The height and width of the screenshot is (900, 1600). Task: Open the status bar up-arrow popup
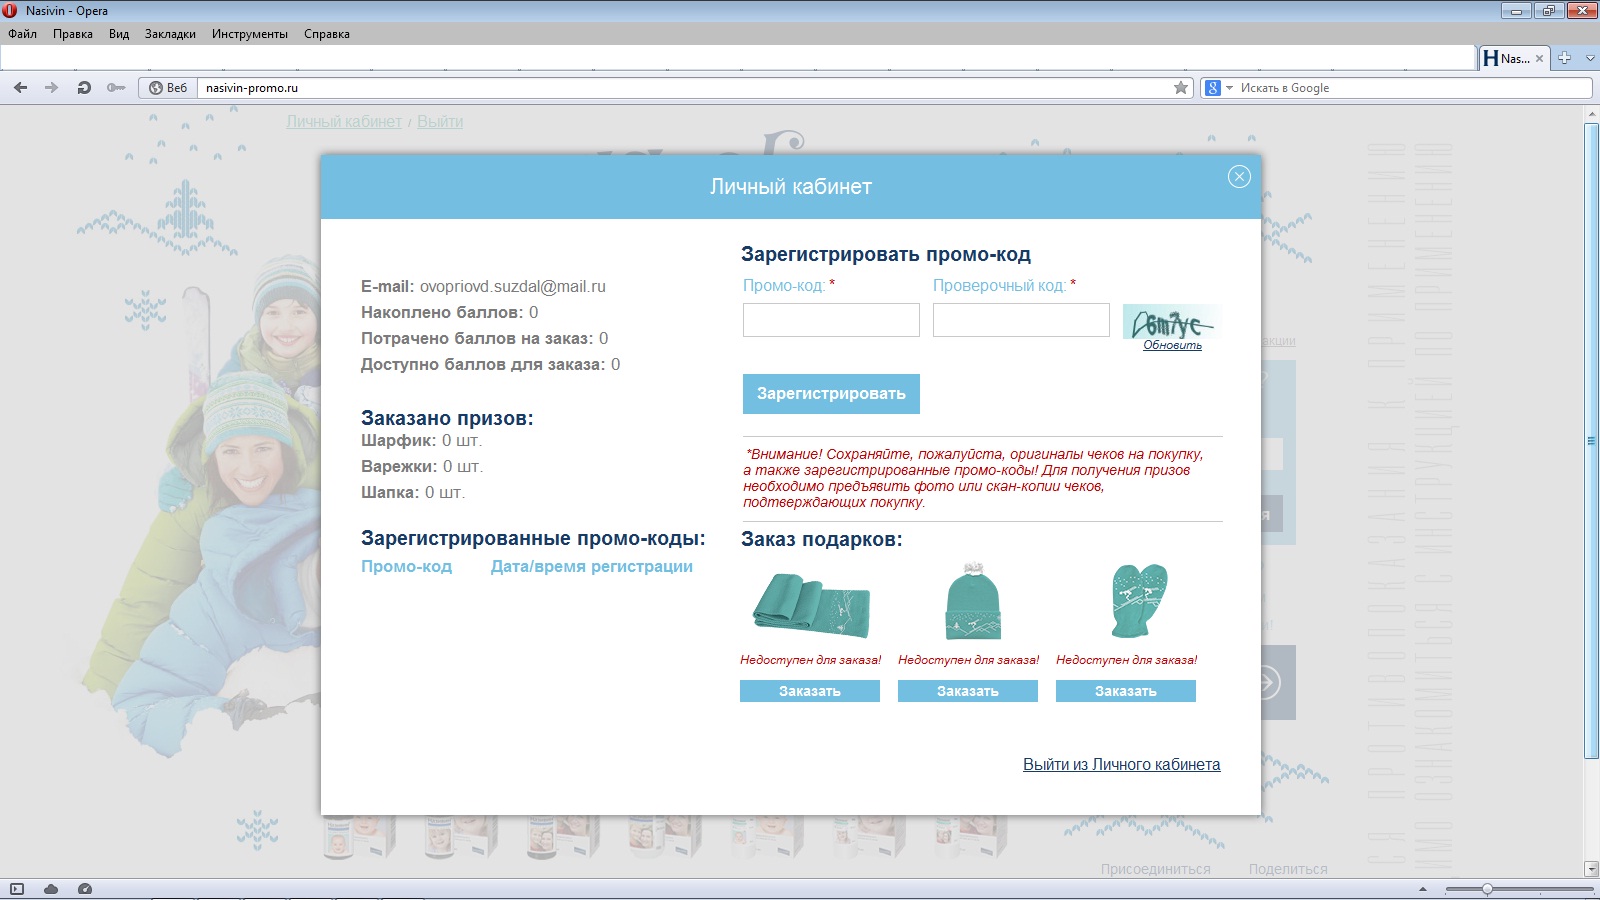click(x=1423, y=889)
